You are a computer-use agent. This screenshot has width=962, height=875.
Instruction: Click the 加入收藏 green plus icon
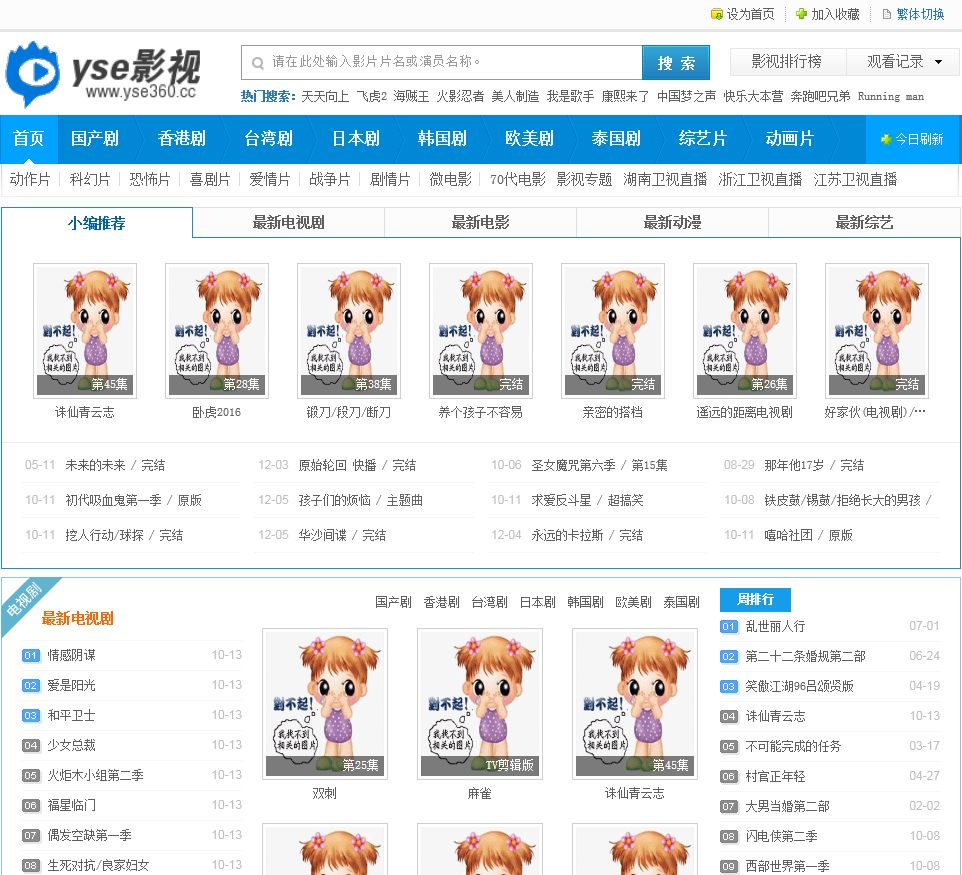pos(801,14)
